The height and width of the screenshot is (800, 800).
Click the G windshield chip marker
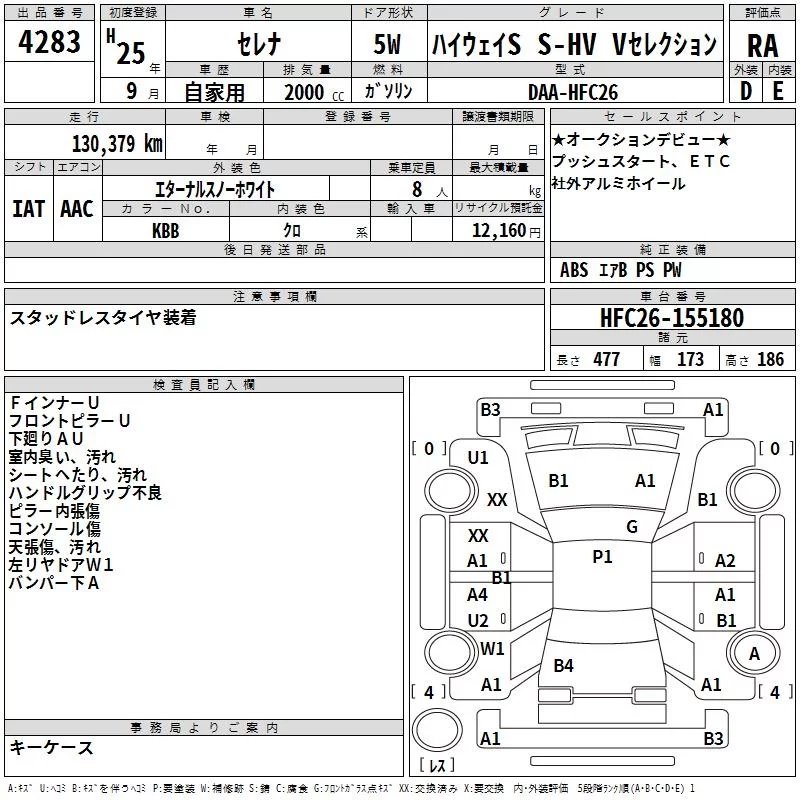[632, 527]
